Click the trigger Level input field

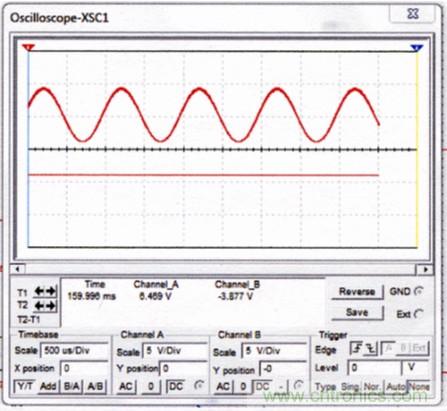click(x=374, y=368)
